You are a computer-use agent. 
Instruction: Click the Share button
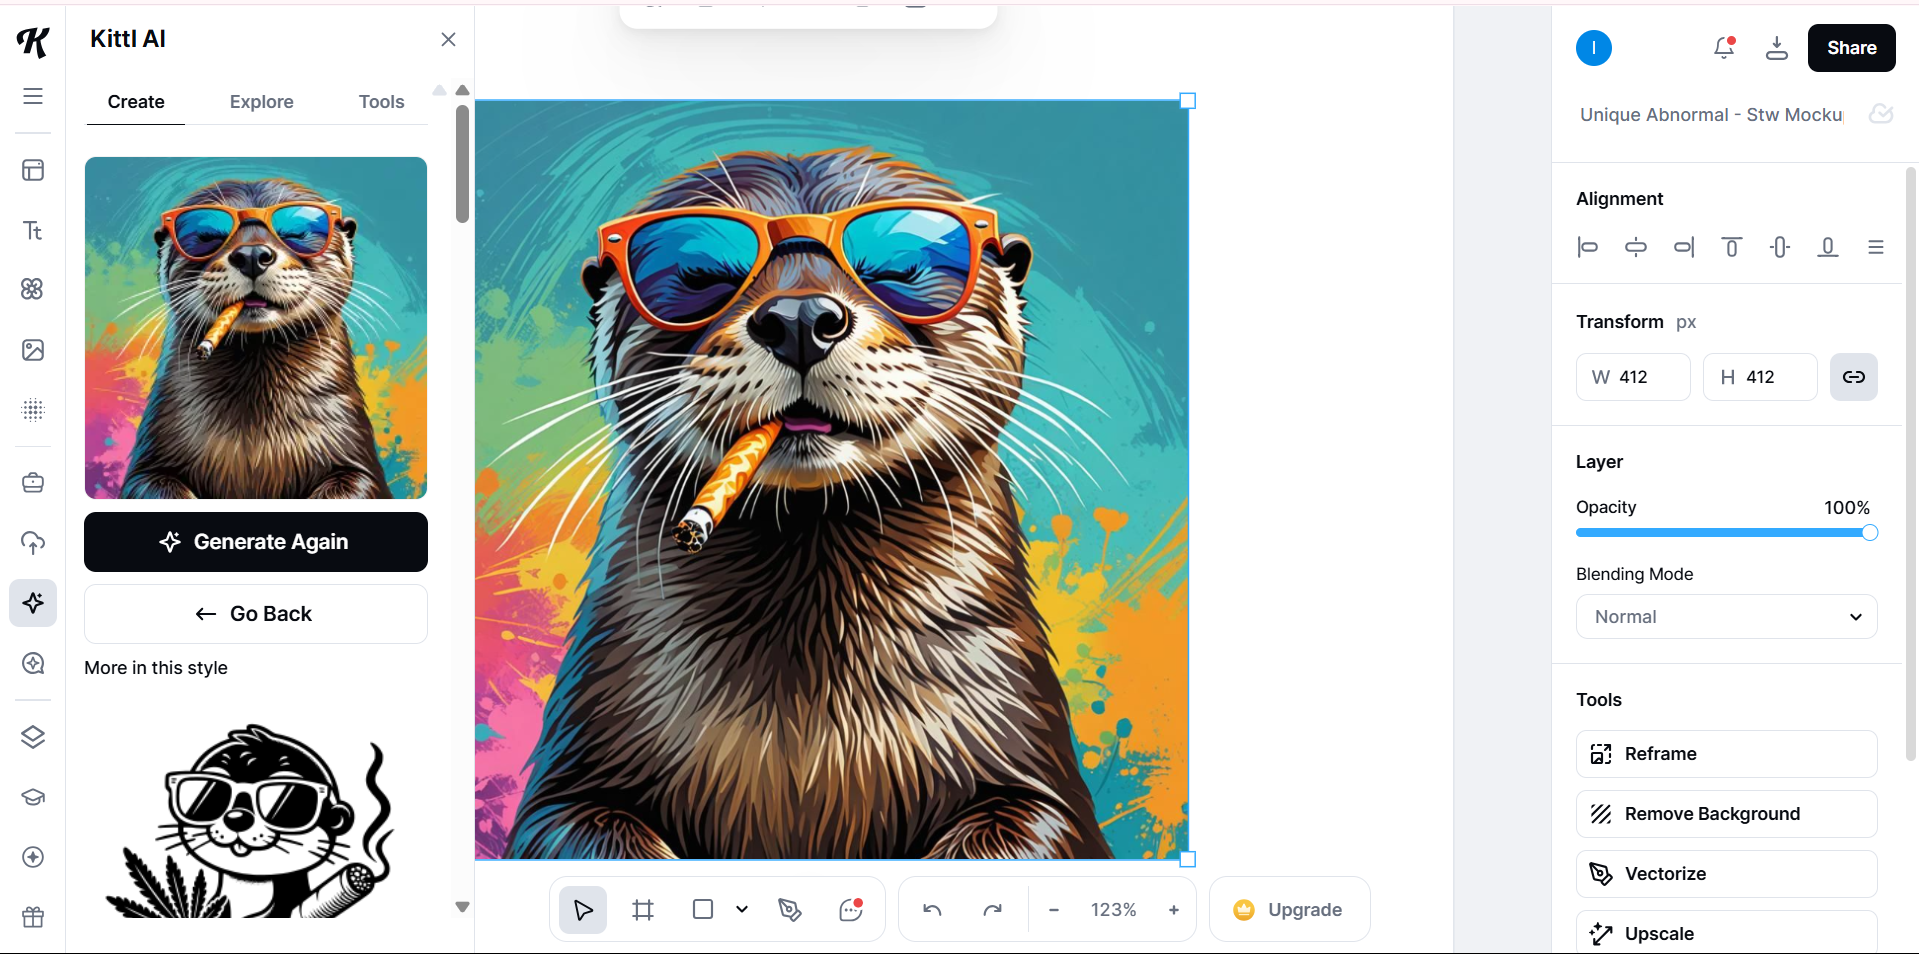click(x=1851, y=47)
